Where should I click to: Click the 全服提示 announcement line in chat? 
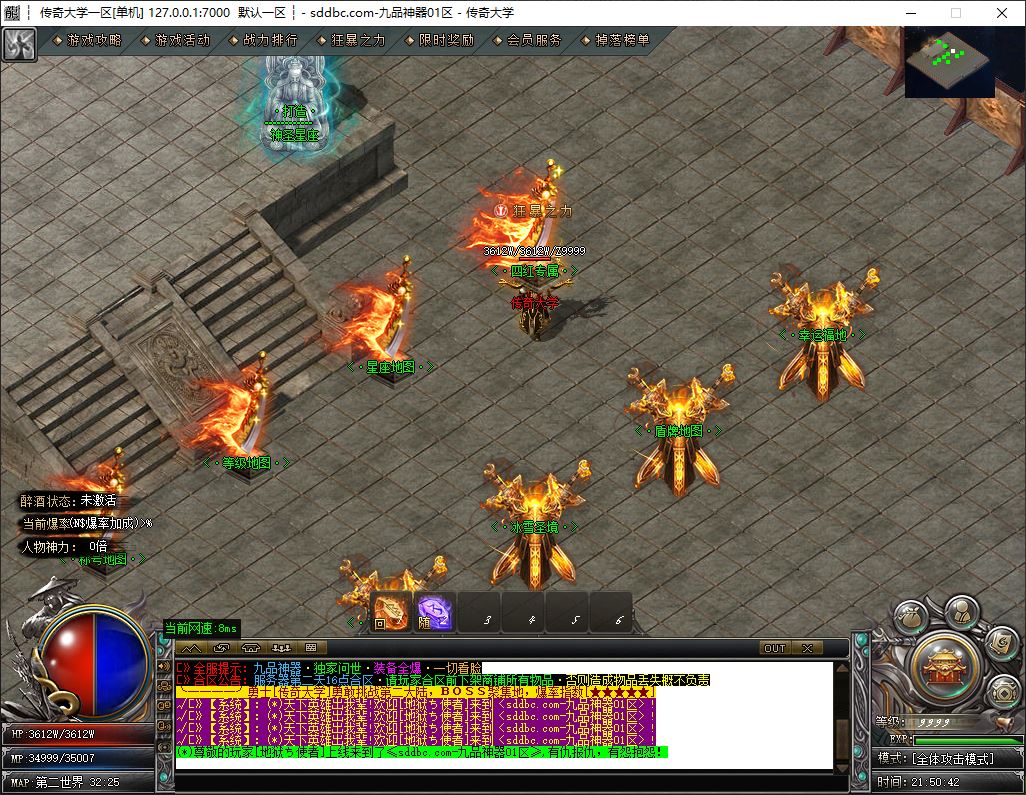pos(328,668)
